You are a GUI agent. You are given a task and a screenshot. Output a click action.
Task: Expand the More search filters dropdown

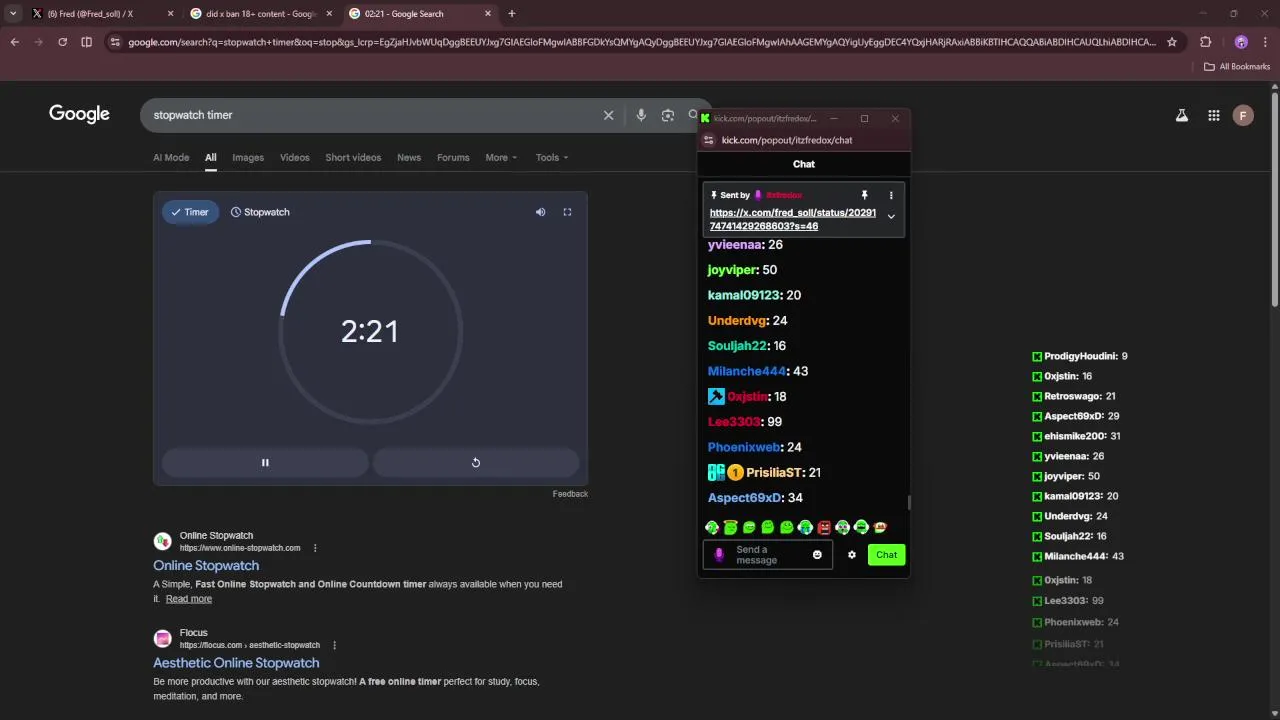[501, 157]
